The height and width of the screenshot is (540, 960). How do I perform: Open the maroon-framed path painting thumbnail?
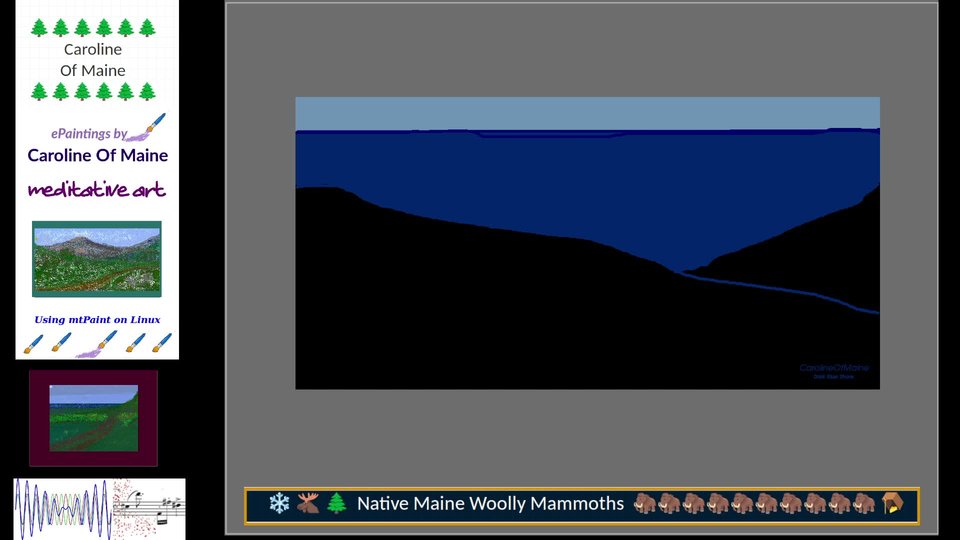pos(93,418)
